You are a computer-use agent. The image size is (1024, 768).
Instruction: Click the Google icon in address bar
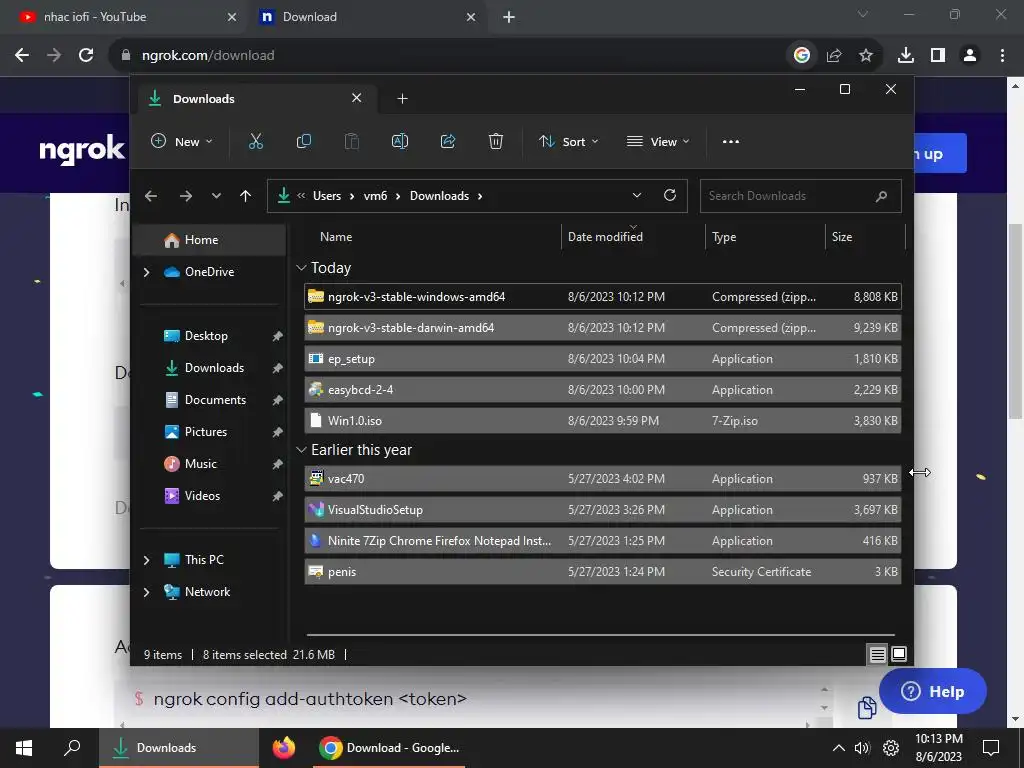(802, 56)
